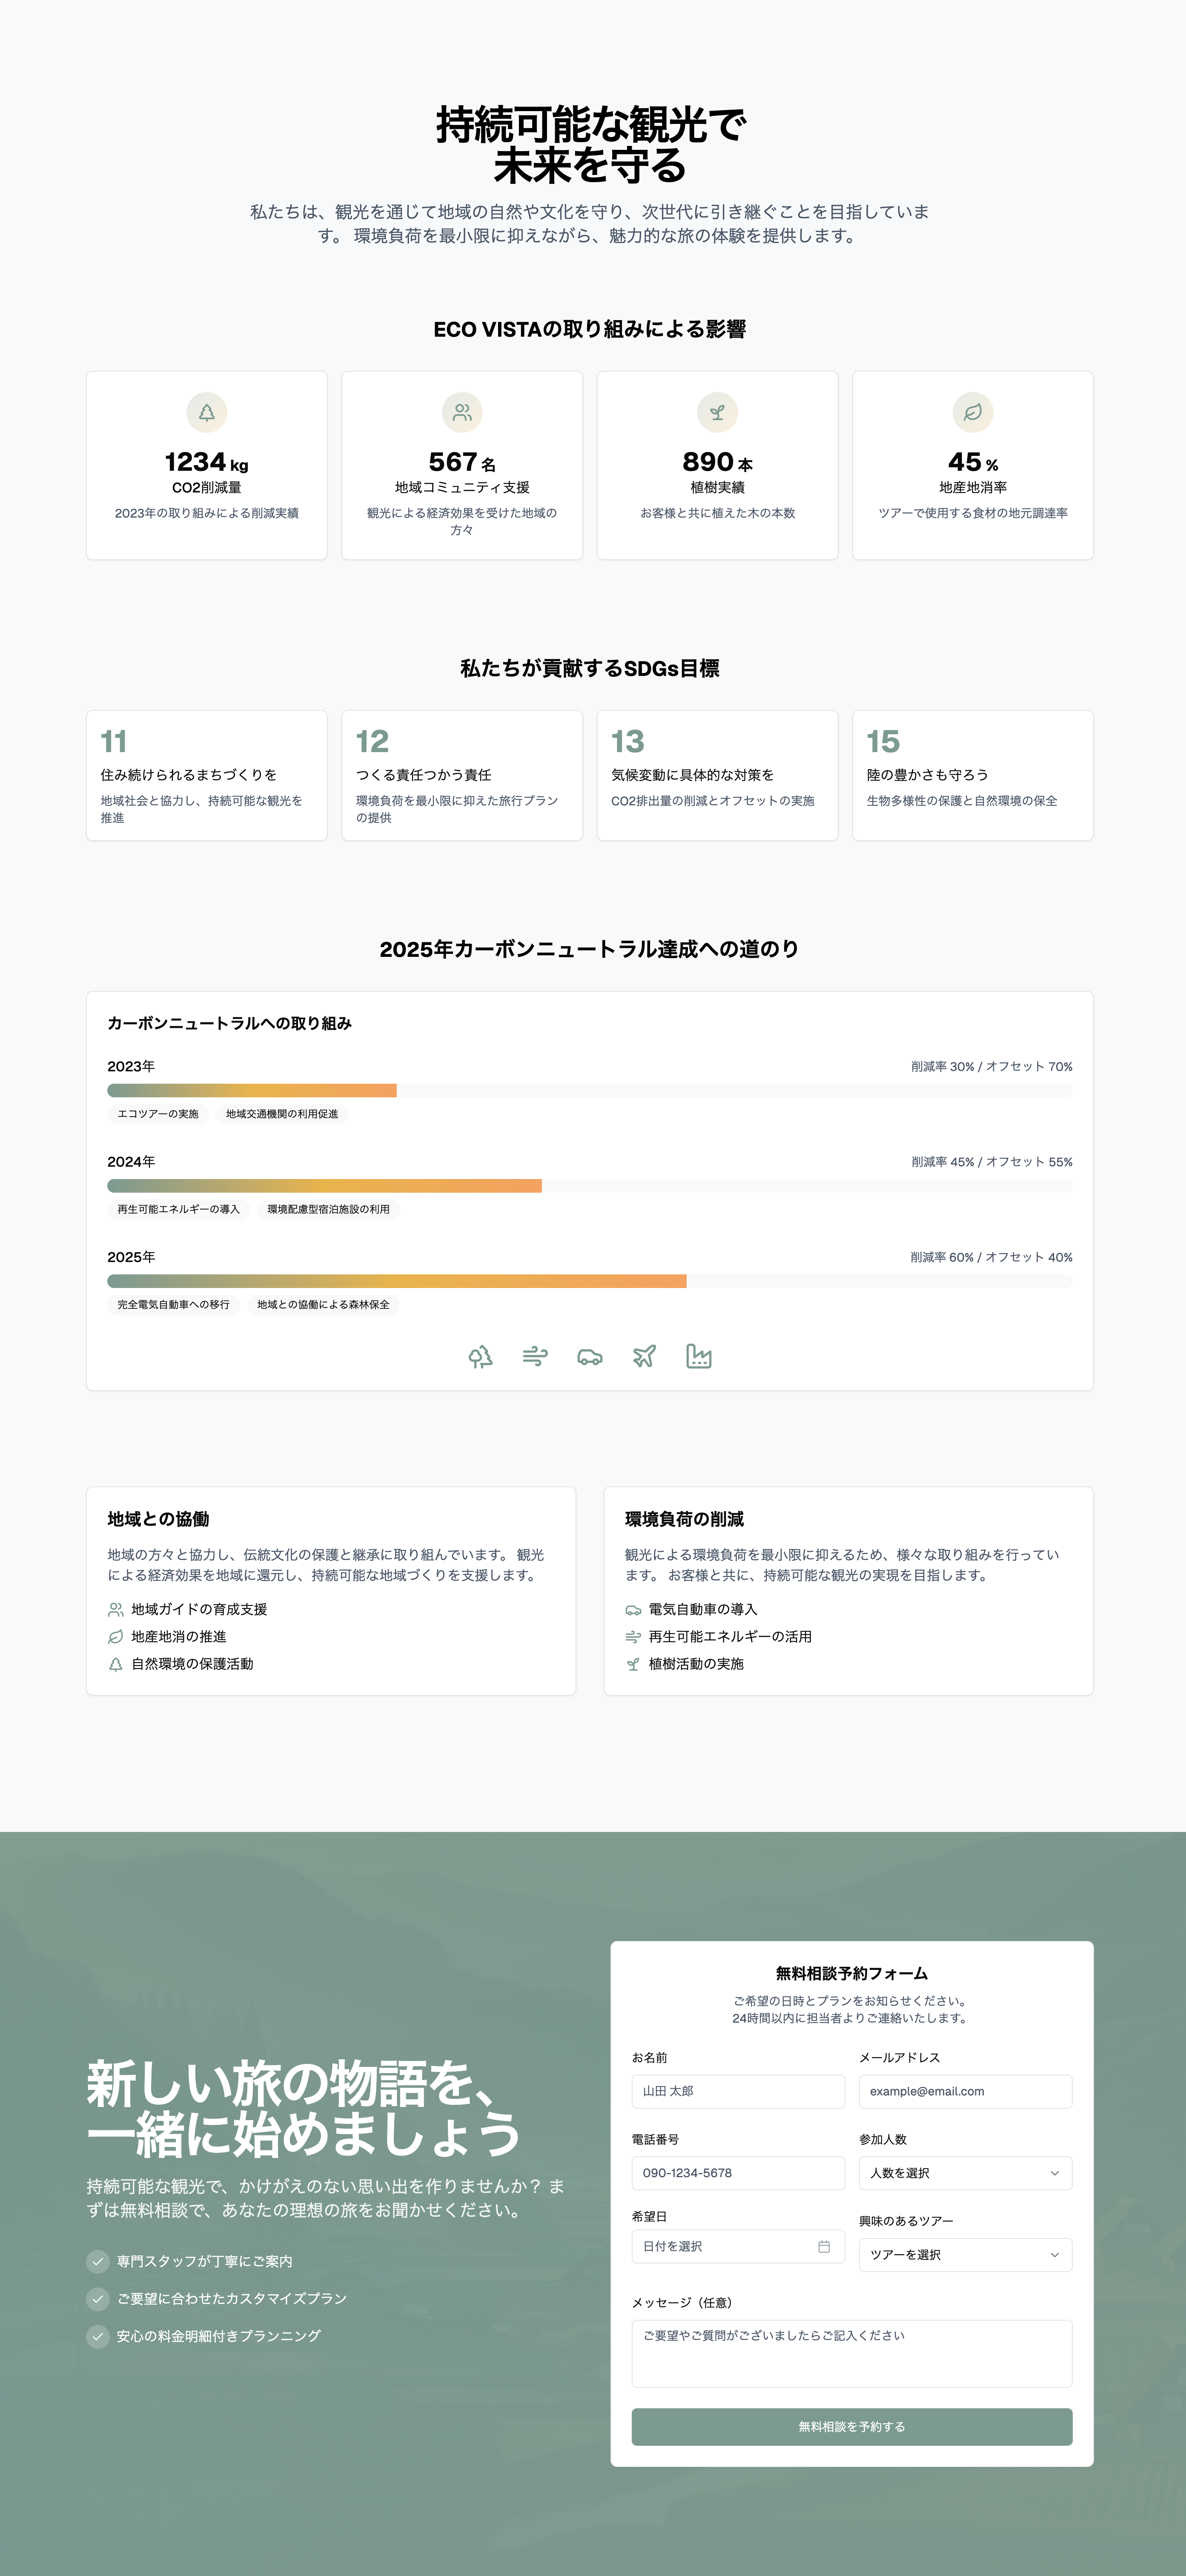Click the メールアドレス input field
The width and height of the screenshot is (1186, 2576).
click(x=965, y=2091)
